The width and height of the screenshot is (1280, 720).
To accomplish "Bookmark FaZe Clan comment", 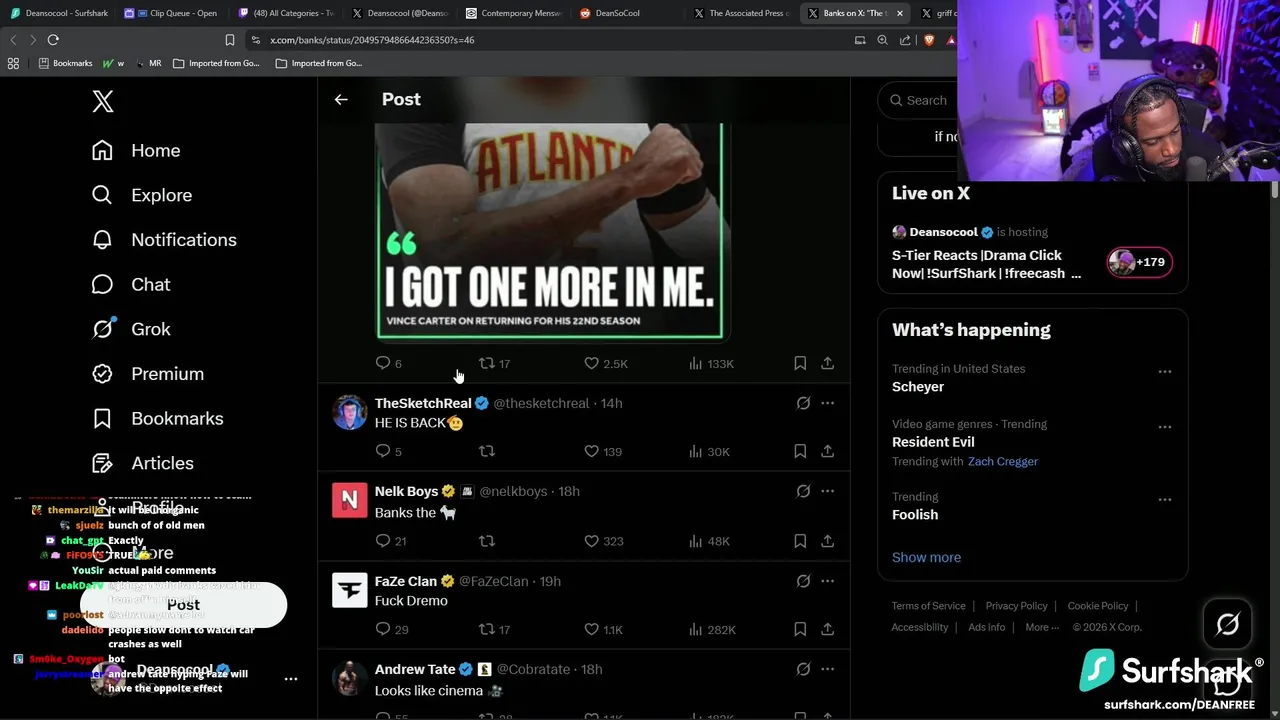I will (x=800, y=629).
